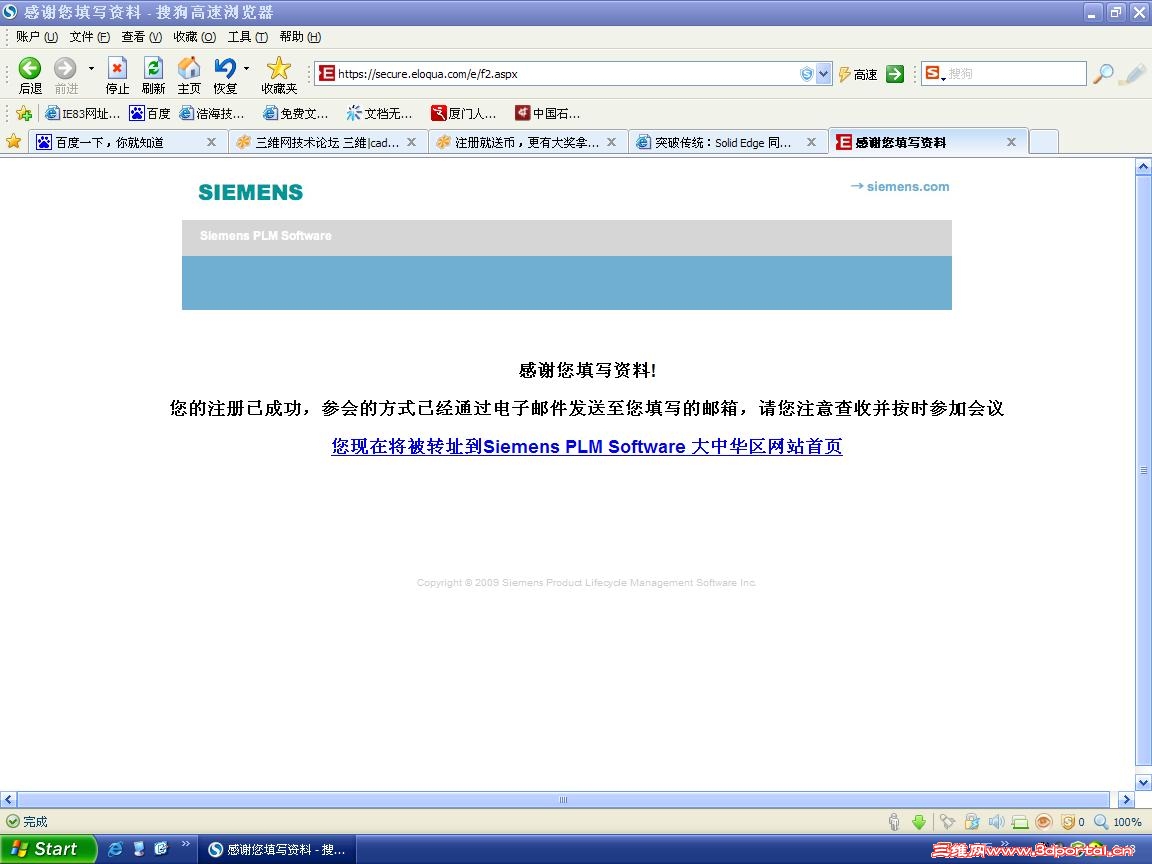The width and height of the screenshot is (1152, 864).
Task: Open the 厦门人 bookmark
Action: coord(464,113)
